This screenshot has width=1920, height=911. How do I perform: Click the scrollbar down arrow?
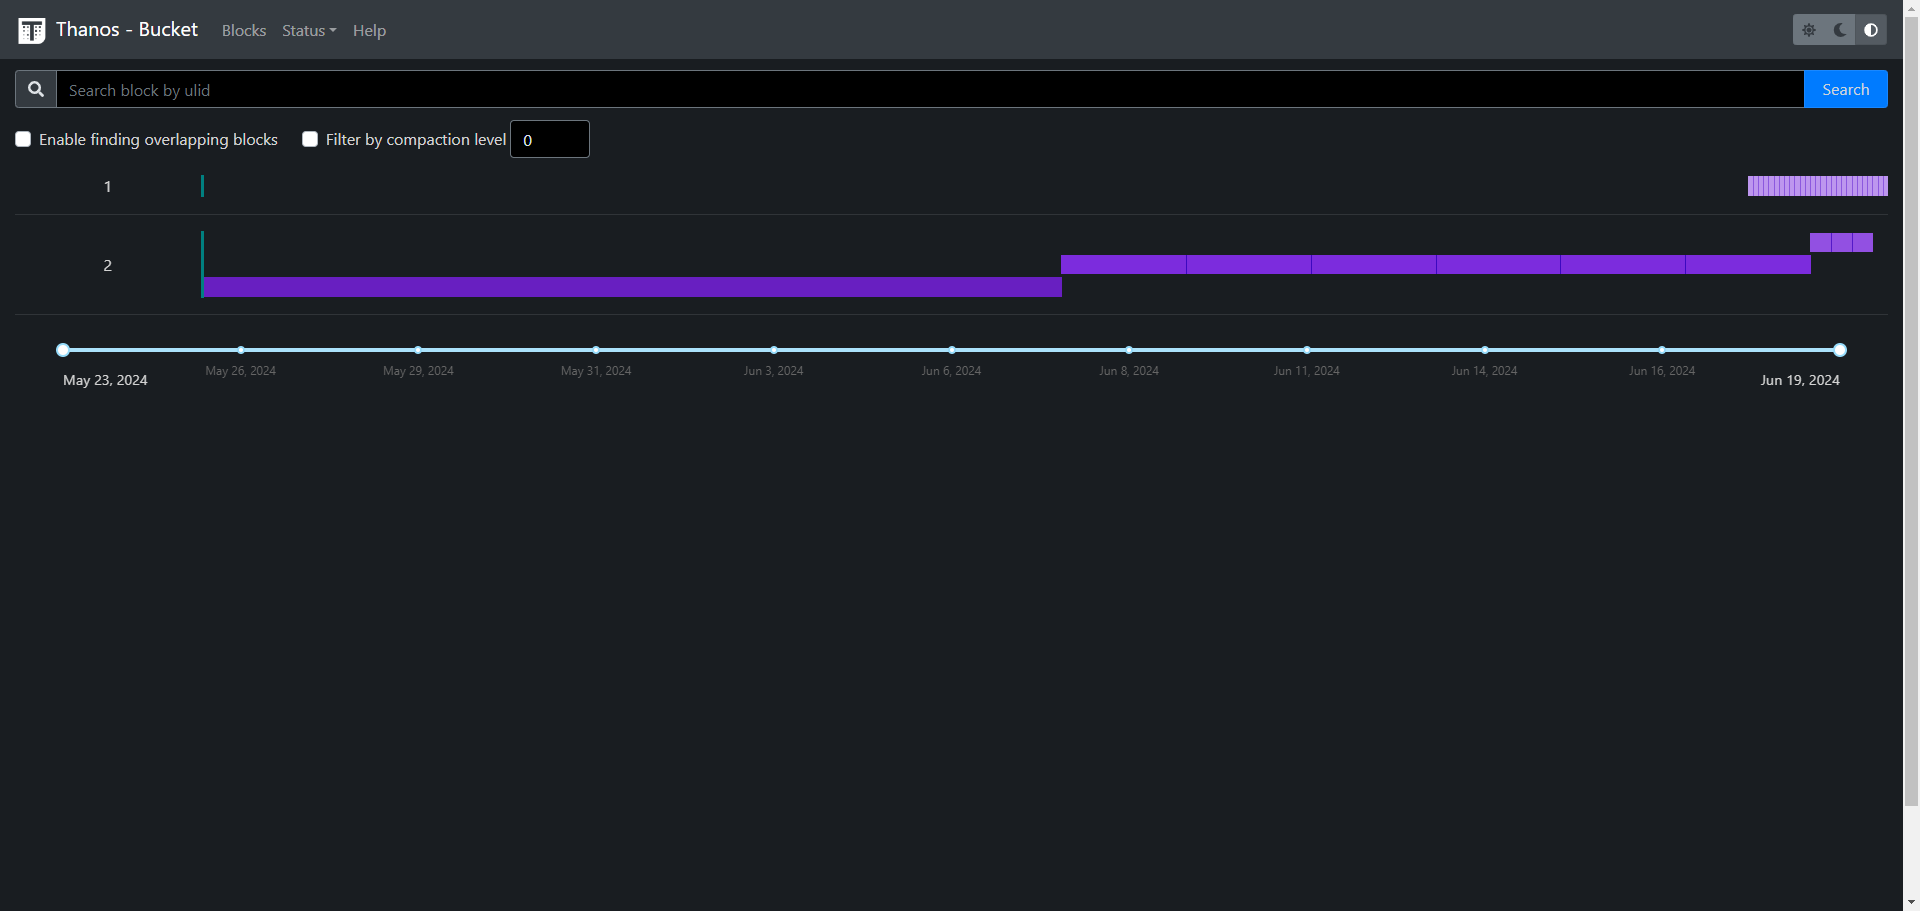click(x=1911, y=903)
